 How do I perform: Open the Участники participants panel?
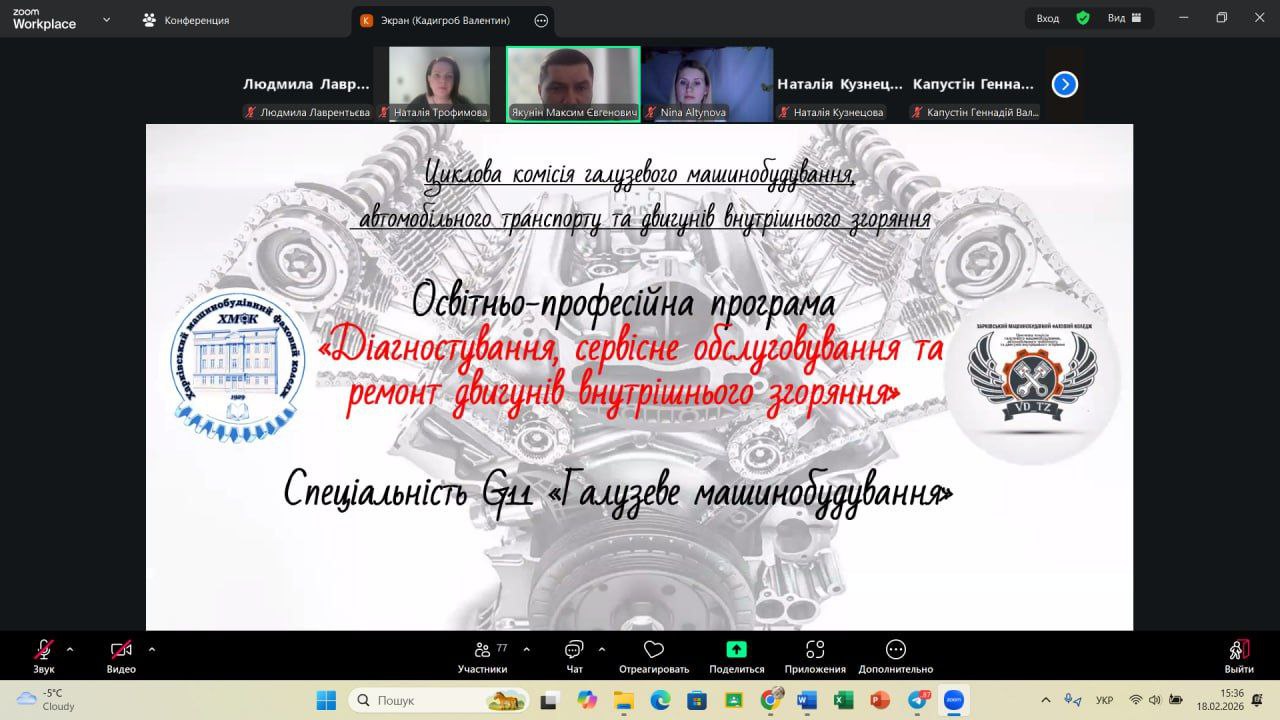coord(483,656)
